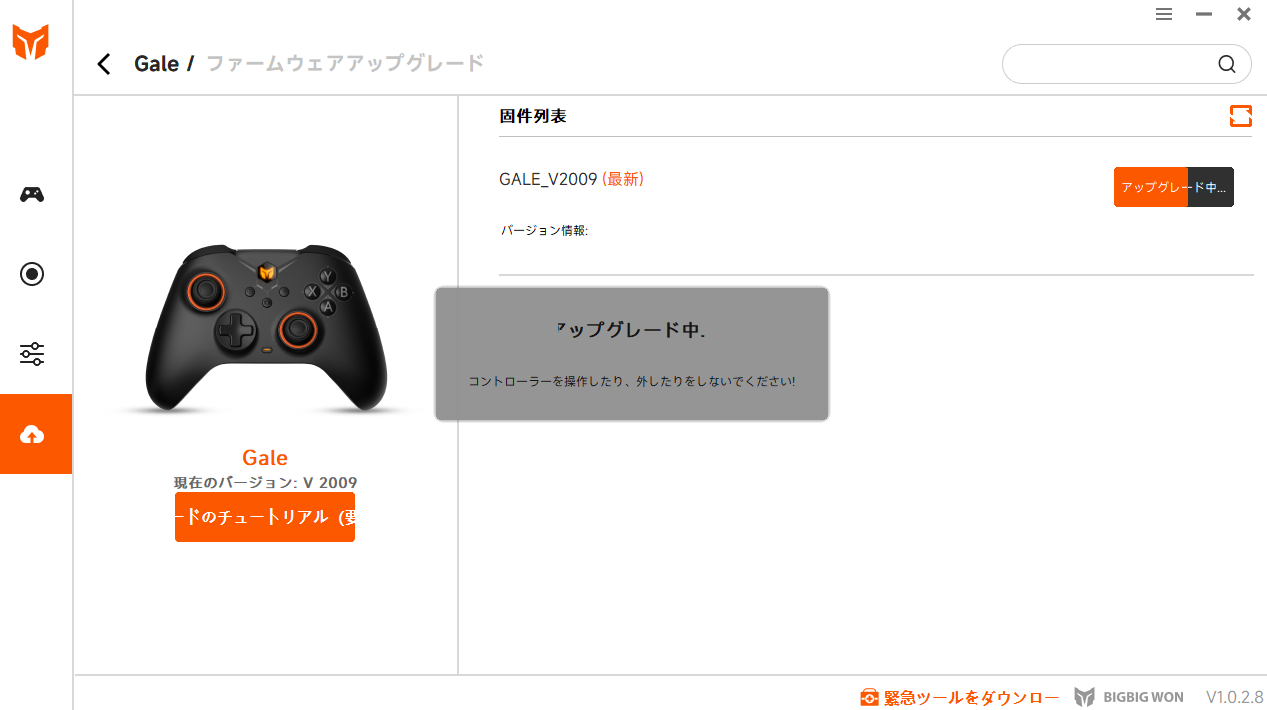
Task: Click the Gale breadcrumb title
Action: click(157, 64)
